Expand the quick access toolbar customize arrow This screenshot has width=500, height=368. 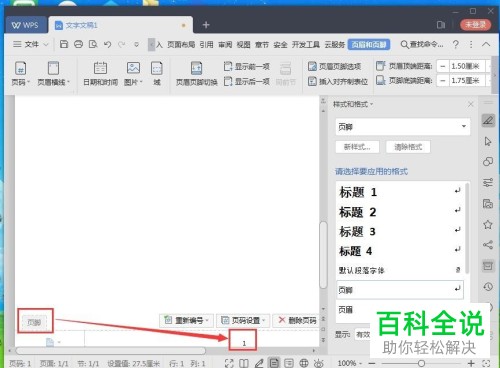pos(136,44)
